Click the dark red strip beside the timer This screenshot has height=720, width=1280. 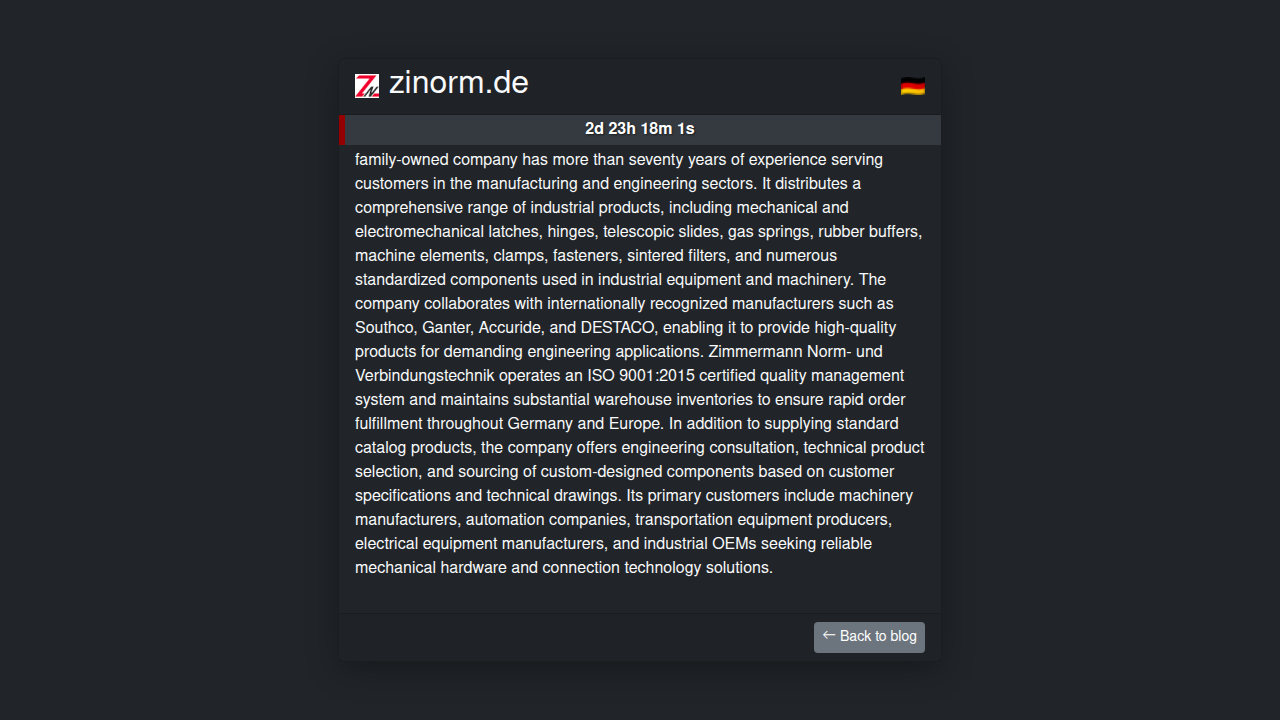coord(343,130)
